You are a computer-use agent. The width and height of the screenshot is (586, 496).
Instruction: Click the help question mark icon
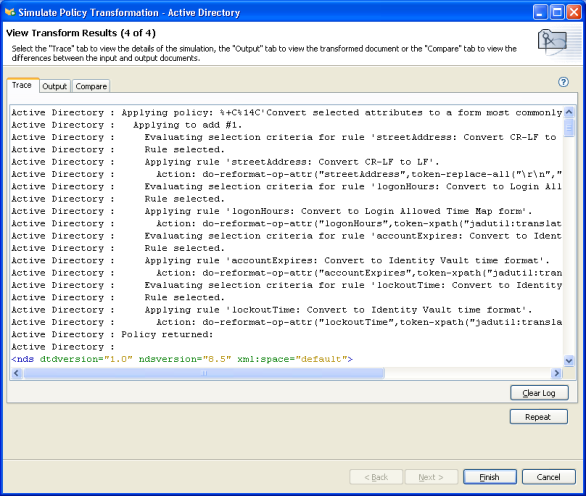pos(563,82)
